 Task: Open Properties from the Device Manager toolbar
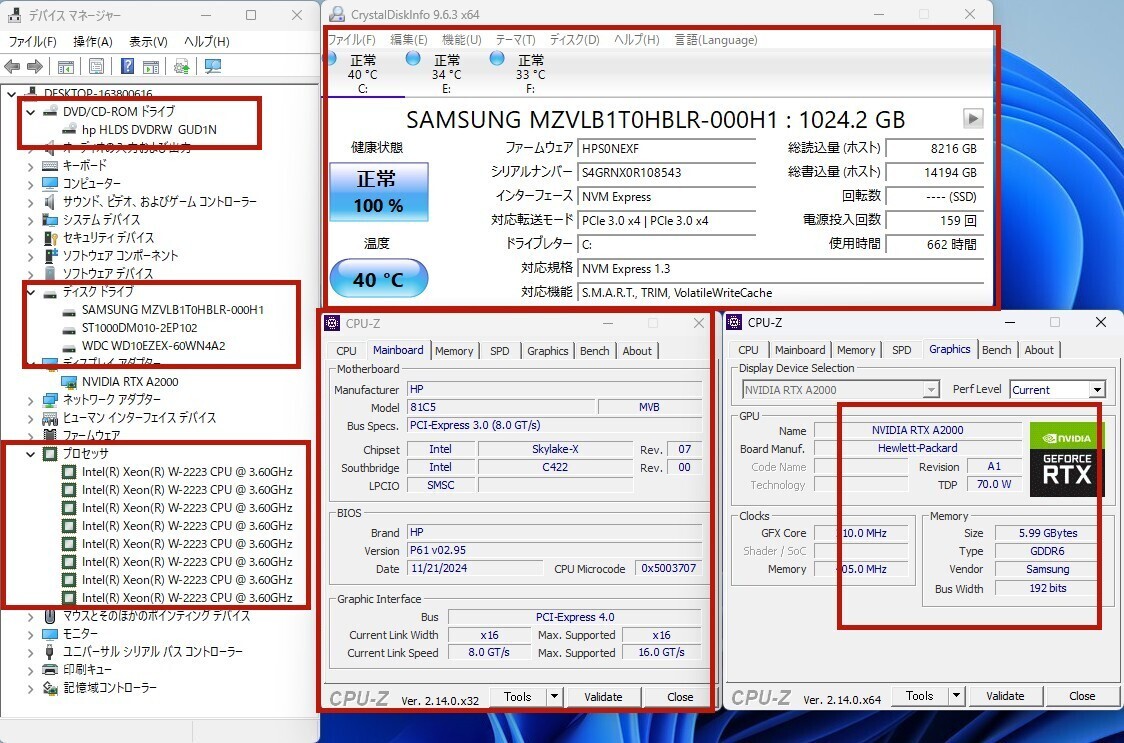tap(96, 67)
